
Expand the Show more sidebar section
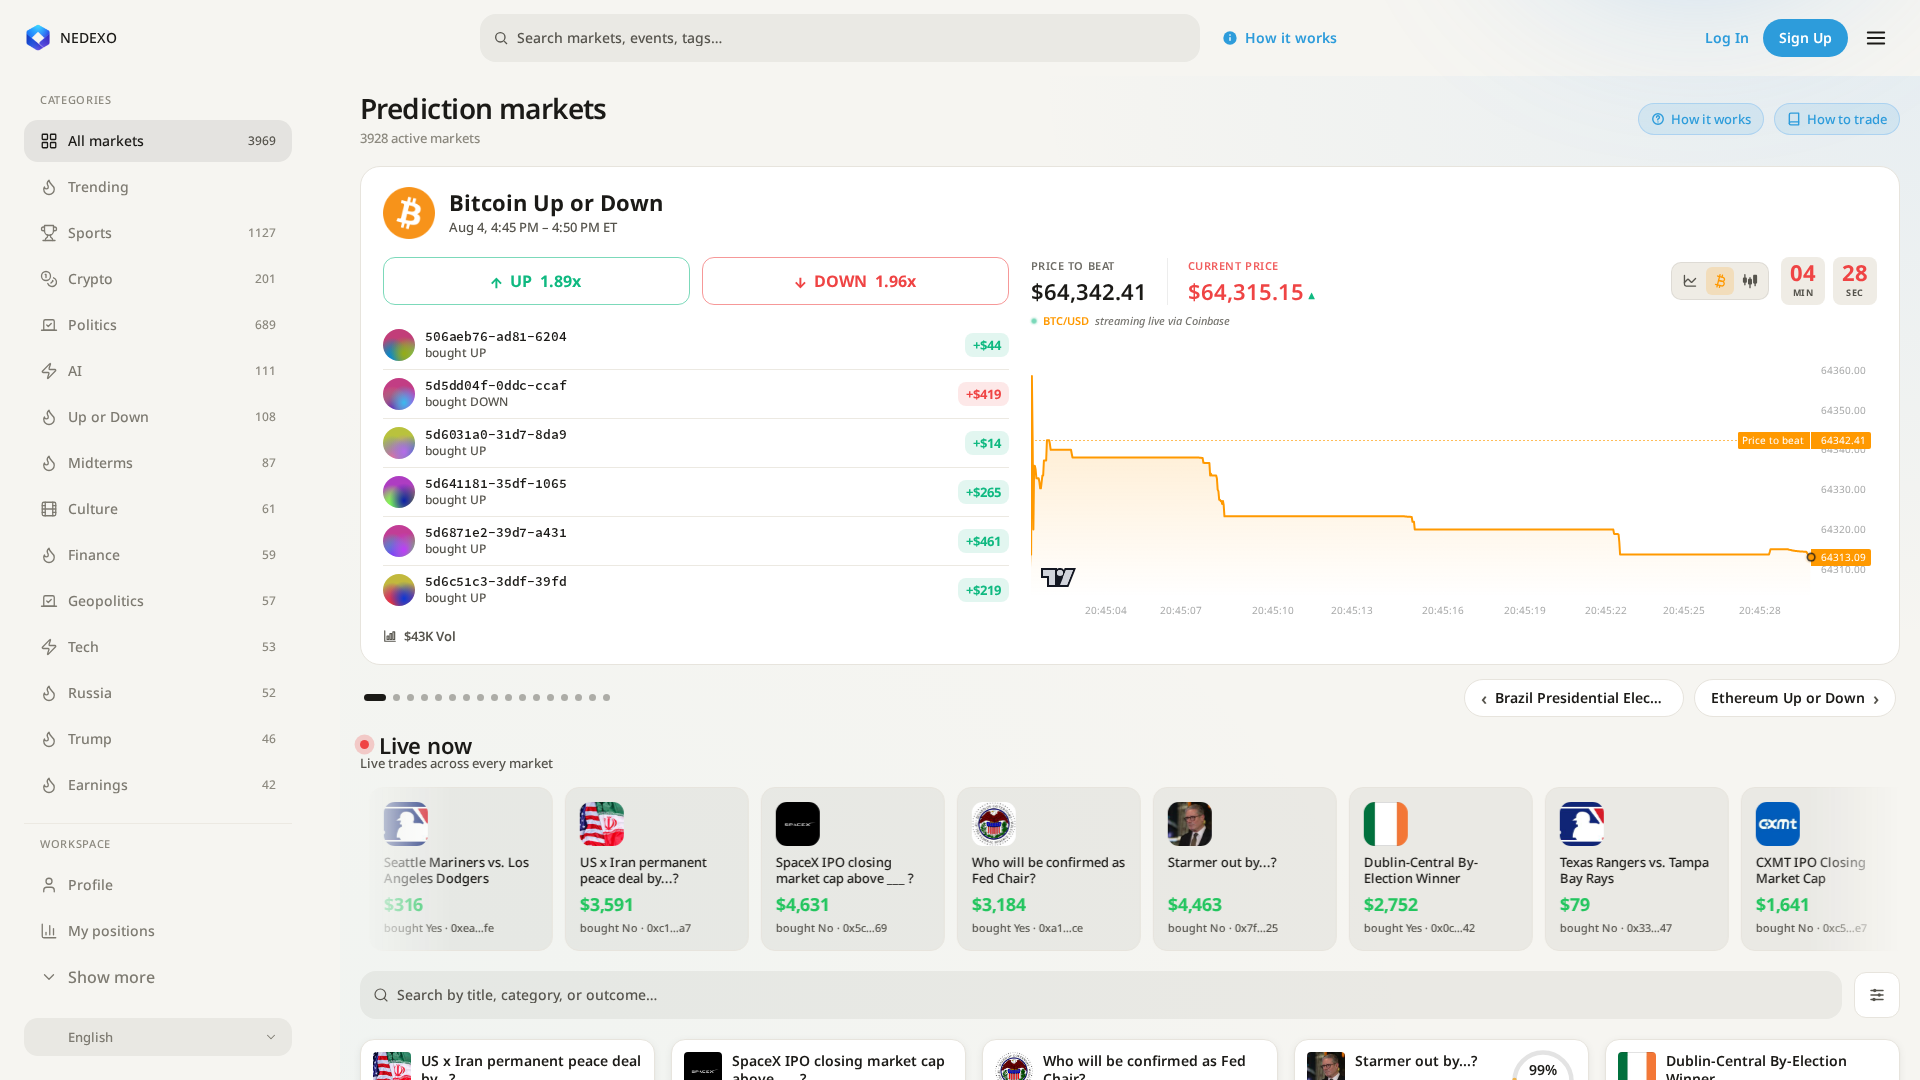click(158, 977)
